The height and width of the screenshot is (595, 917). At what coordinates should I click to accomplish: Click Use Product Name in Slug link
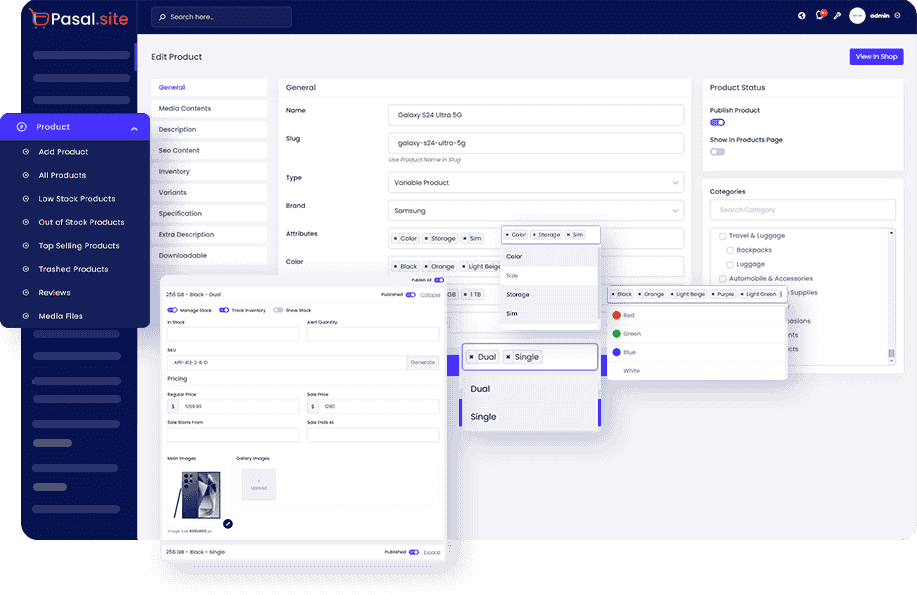pyautogui.click(x=425, y=160)
